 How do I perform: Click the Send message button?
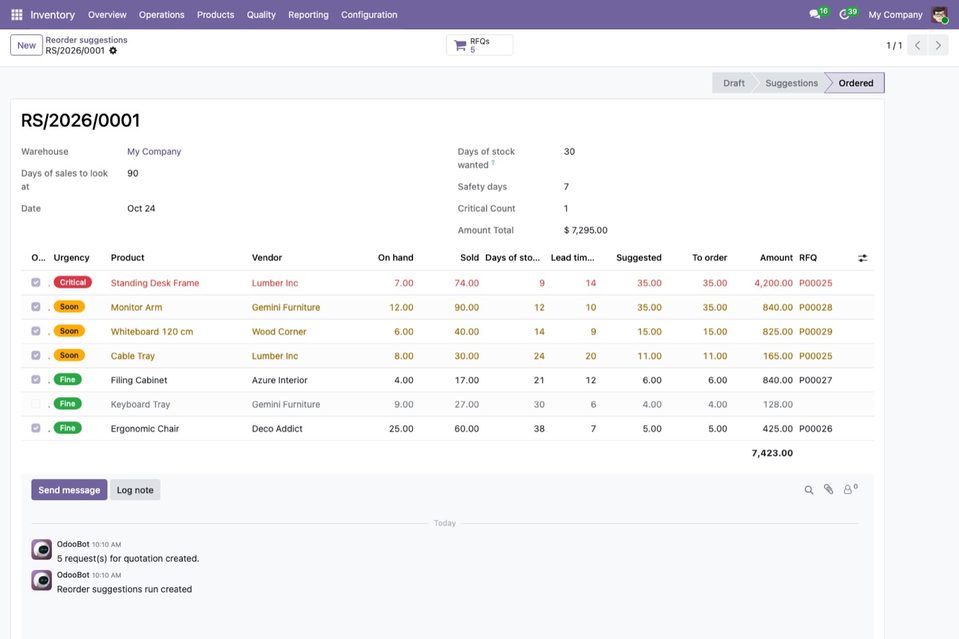(x=69, y=490)
